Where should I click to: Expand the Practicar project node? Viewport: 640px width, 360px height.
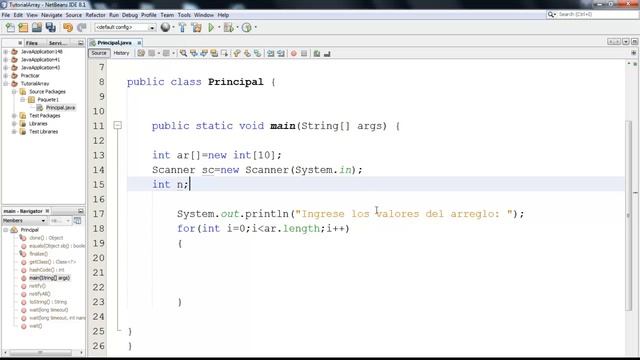tap(6, 76)
